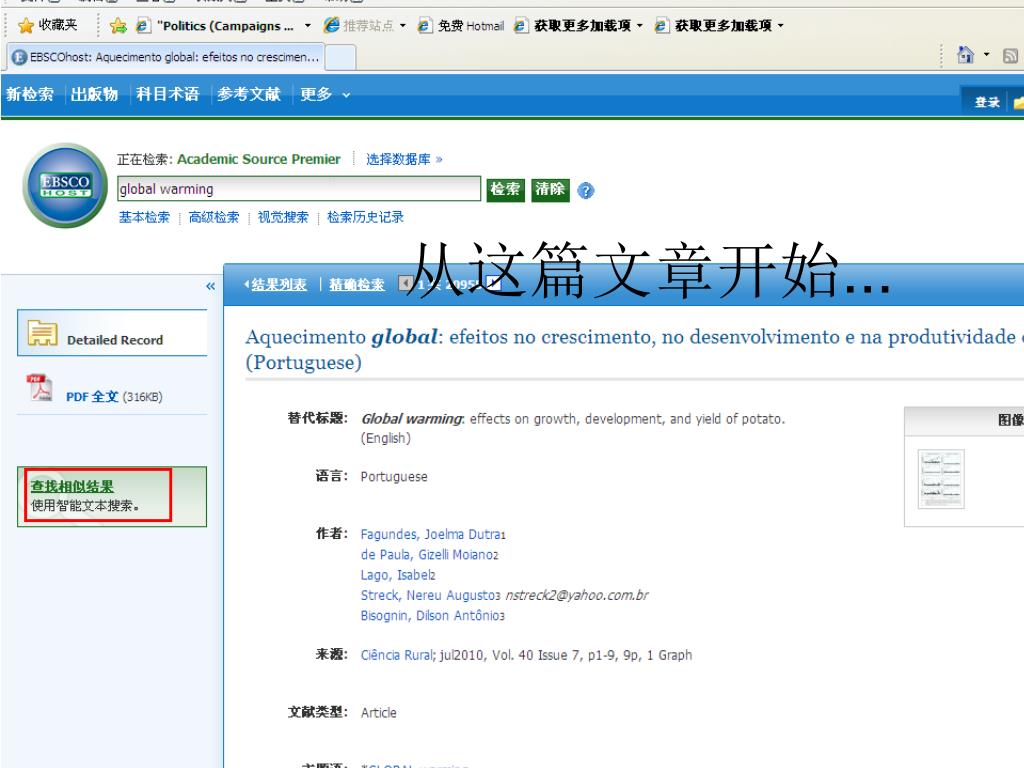Open the 免费 Hotmail favorites link

[461, 25]
